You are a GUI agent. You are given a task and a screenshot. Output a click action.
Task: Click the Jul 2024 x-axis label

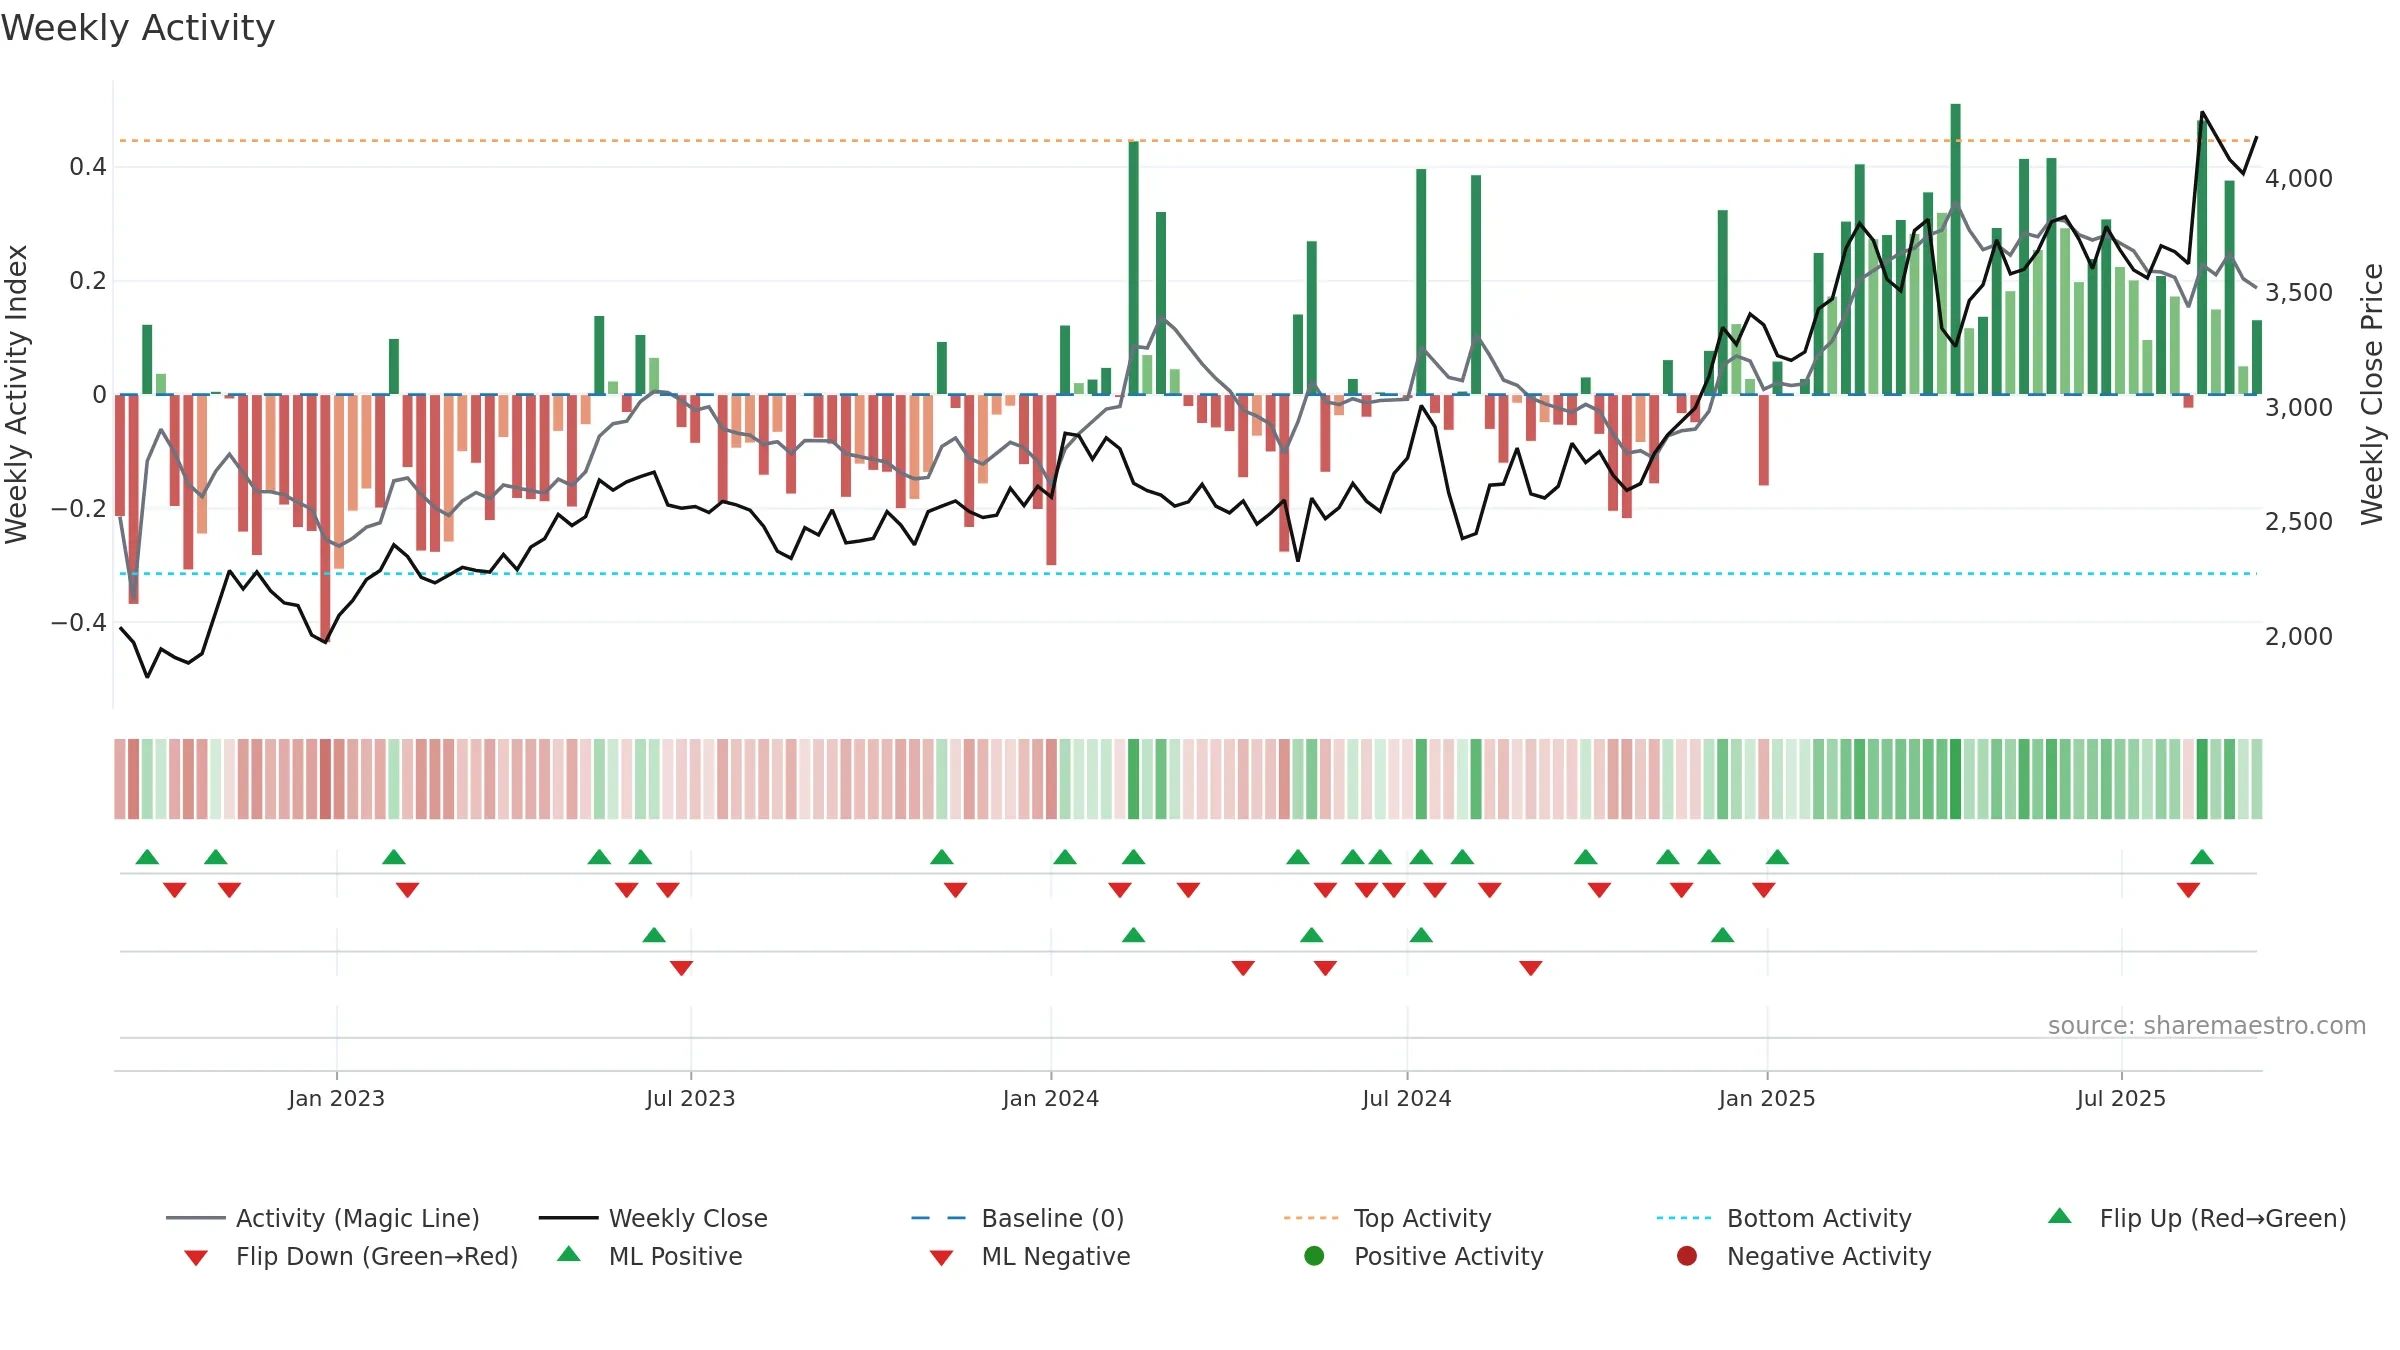pyautogui.click(x=1407, y=1098)
